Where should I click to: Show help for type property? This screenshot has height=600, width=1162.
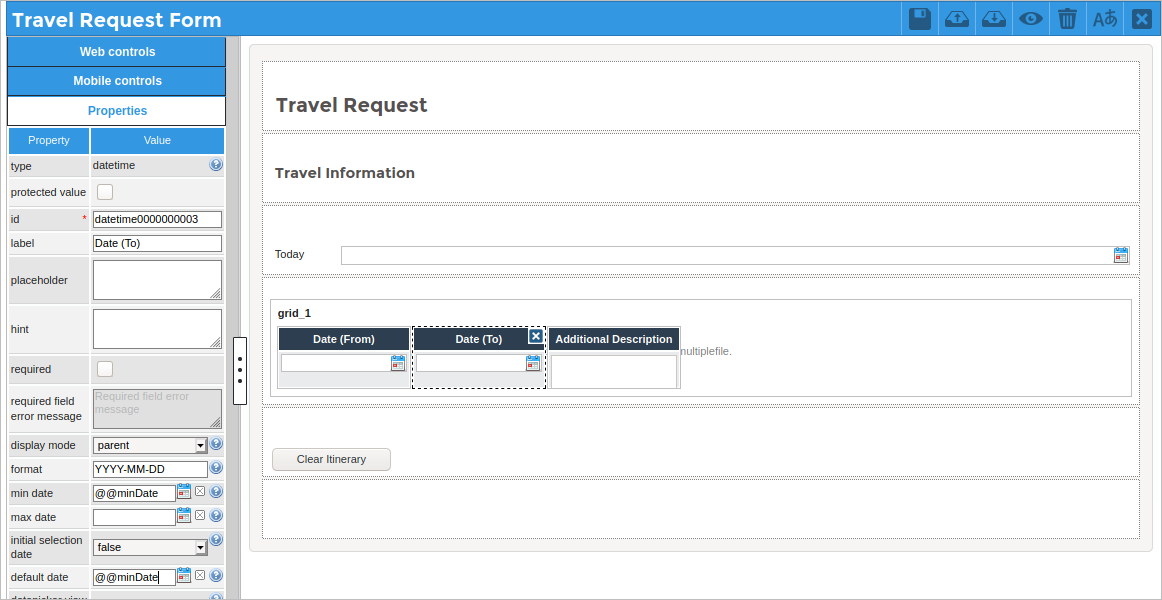pos(216,165)
